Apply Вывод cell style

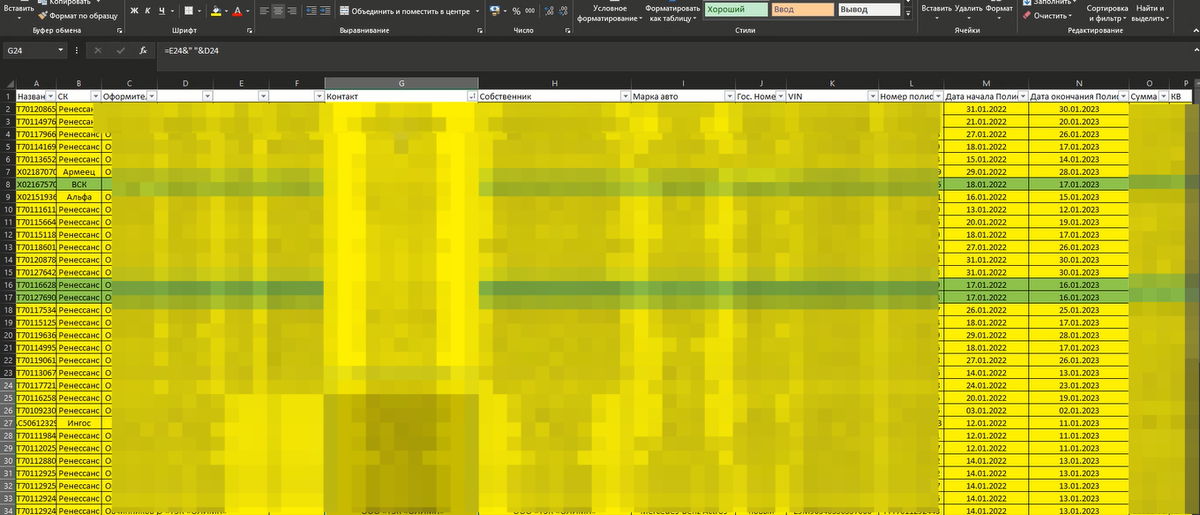(x=869, y=9)
